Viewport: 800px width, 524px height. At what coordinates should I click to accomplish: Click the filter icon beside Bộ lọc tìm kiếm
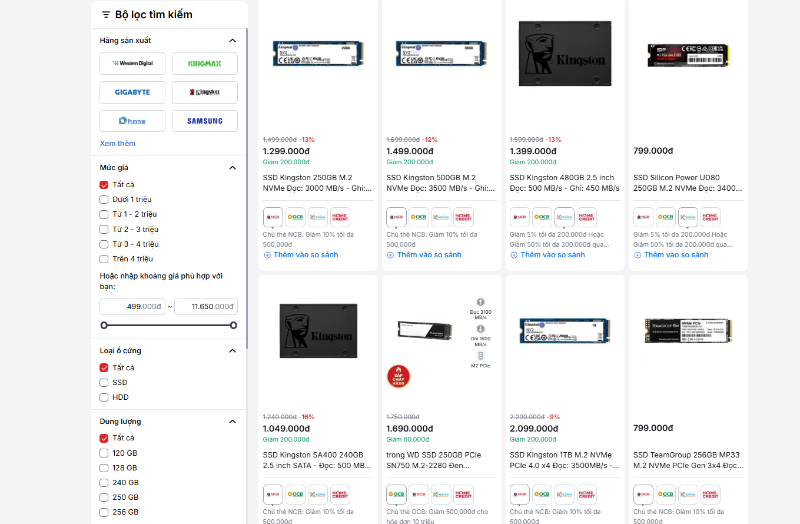click(x=106, y=15)
